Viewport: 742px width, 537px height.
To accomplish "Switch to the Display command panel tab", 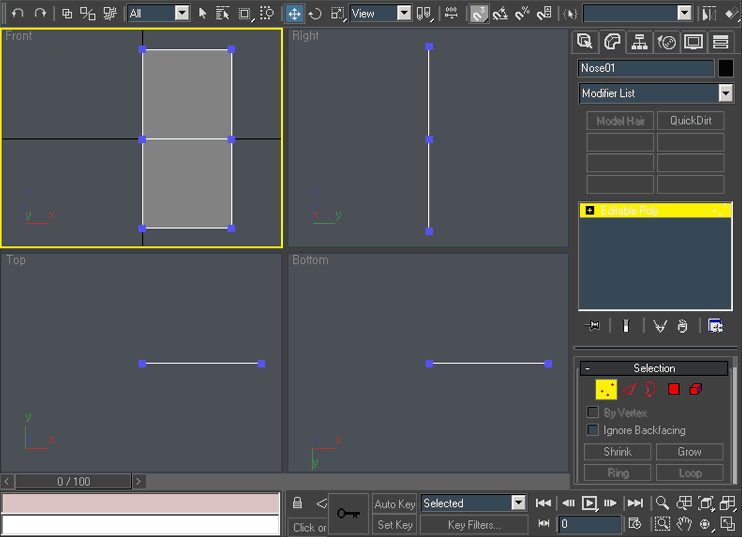I will tap(693, 41).
